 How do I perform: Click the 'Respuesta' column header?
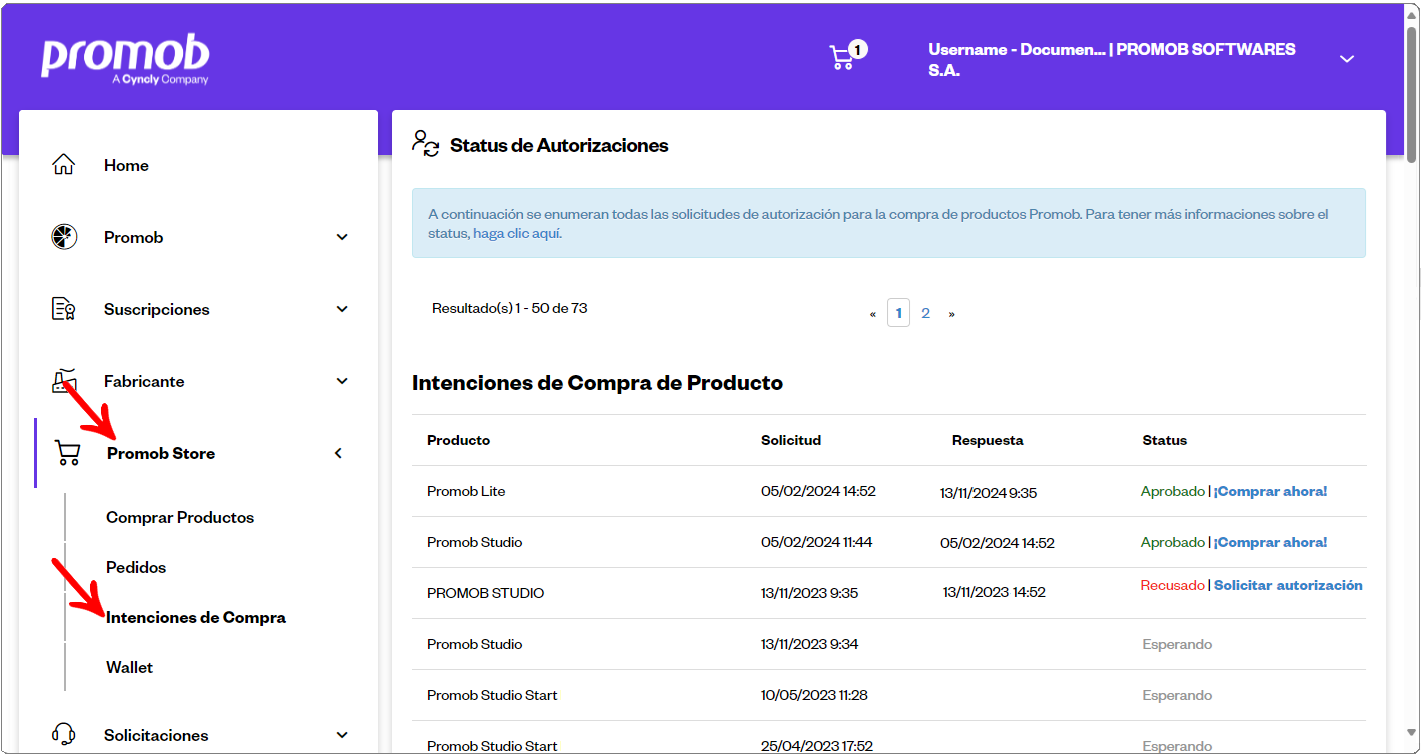tap(987, 440)
